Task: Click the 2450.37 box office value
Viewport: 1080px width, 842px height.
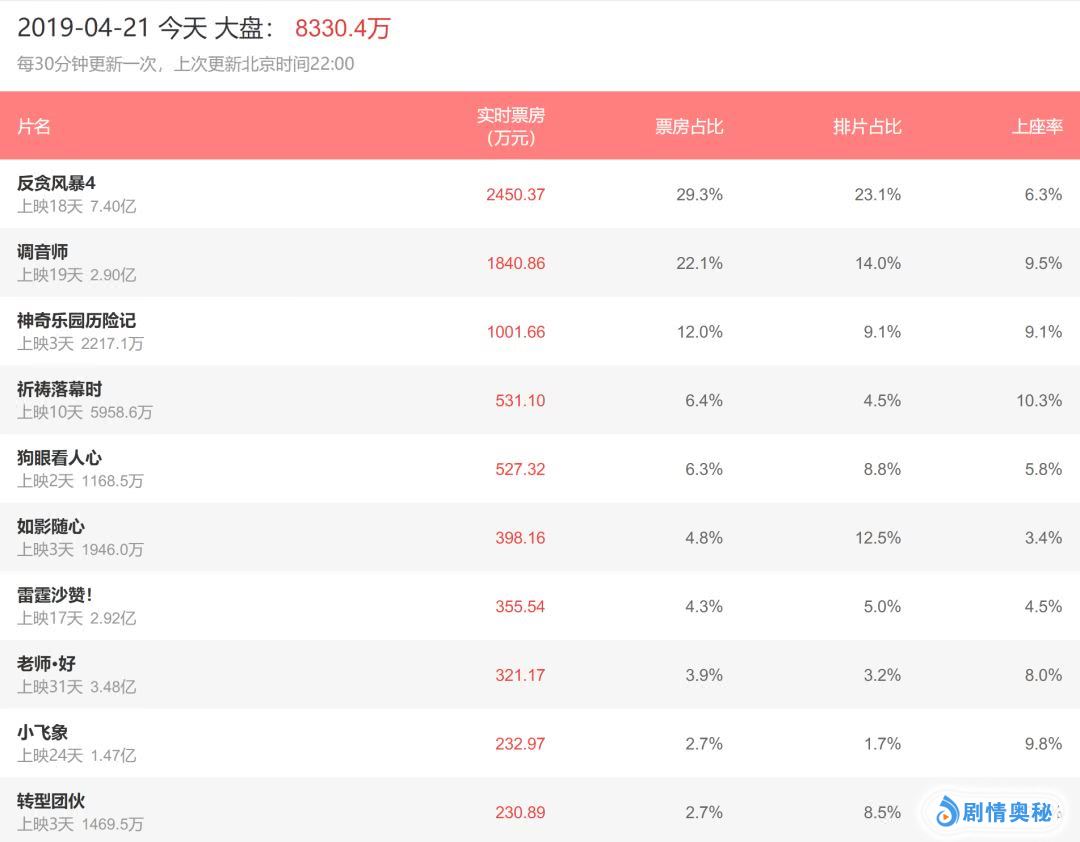Action: point(516,195)
